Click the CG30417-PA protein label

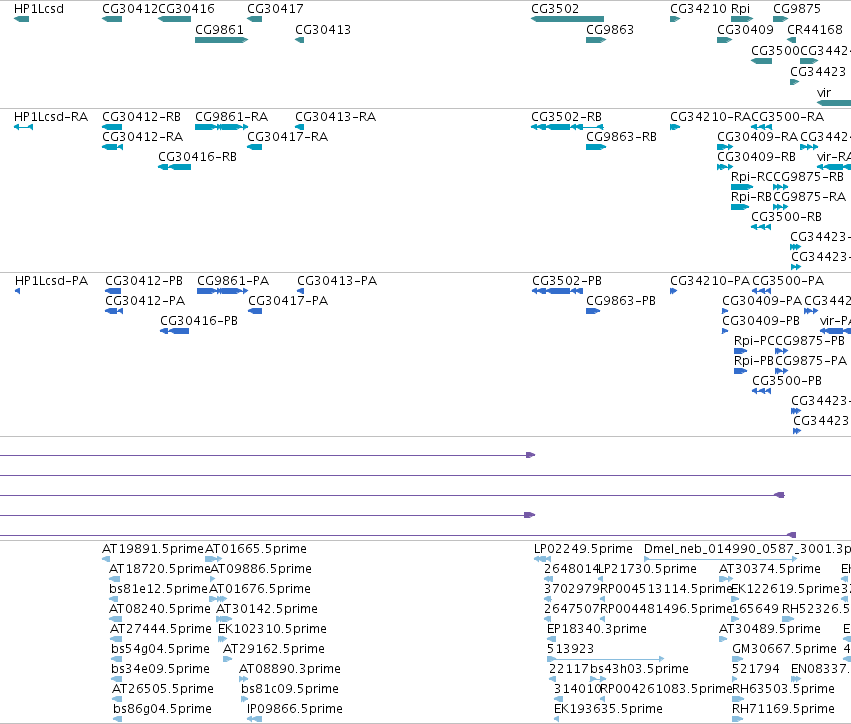click(x=288, y=301)
